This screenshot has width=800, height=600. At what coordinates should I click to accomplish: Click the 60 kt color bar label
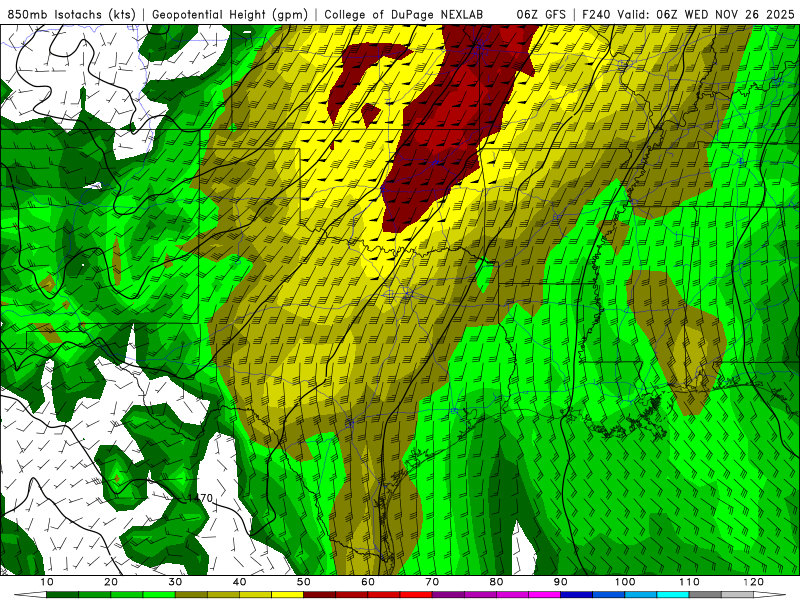pos(368,582)
